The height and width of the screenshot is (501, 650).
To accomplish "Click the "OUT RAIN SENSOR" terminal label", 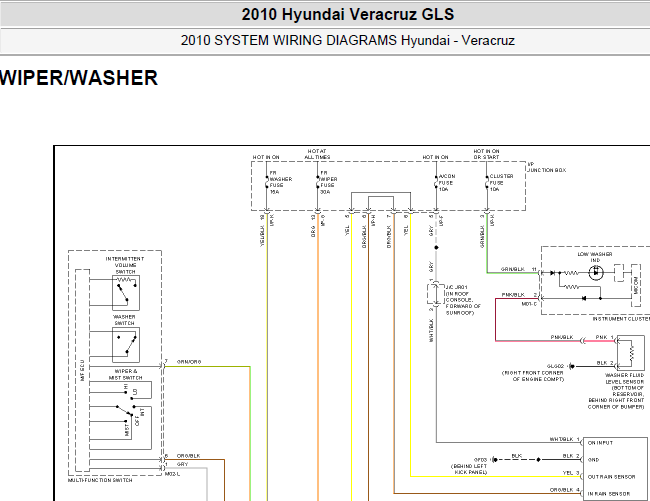I will pyautogui.click(x=611, y=477).
